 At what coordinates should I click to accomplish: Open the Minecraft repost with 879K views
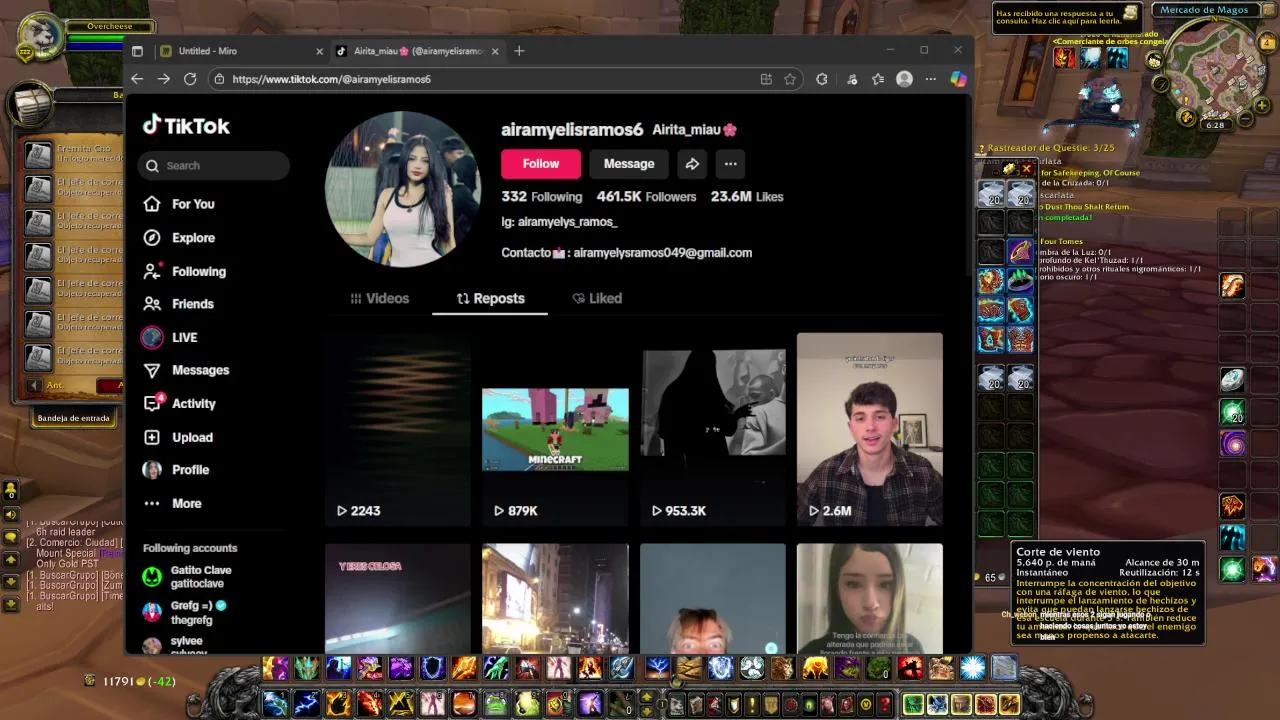click(x=555, y=429)
